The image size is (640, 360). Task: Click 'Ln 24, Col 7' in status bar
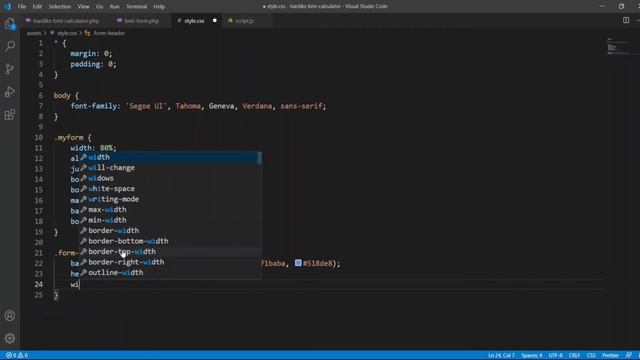[501, 356]
